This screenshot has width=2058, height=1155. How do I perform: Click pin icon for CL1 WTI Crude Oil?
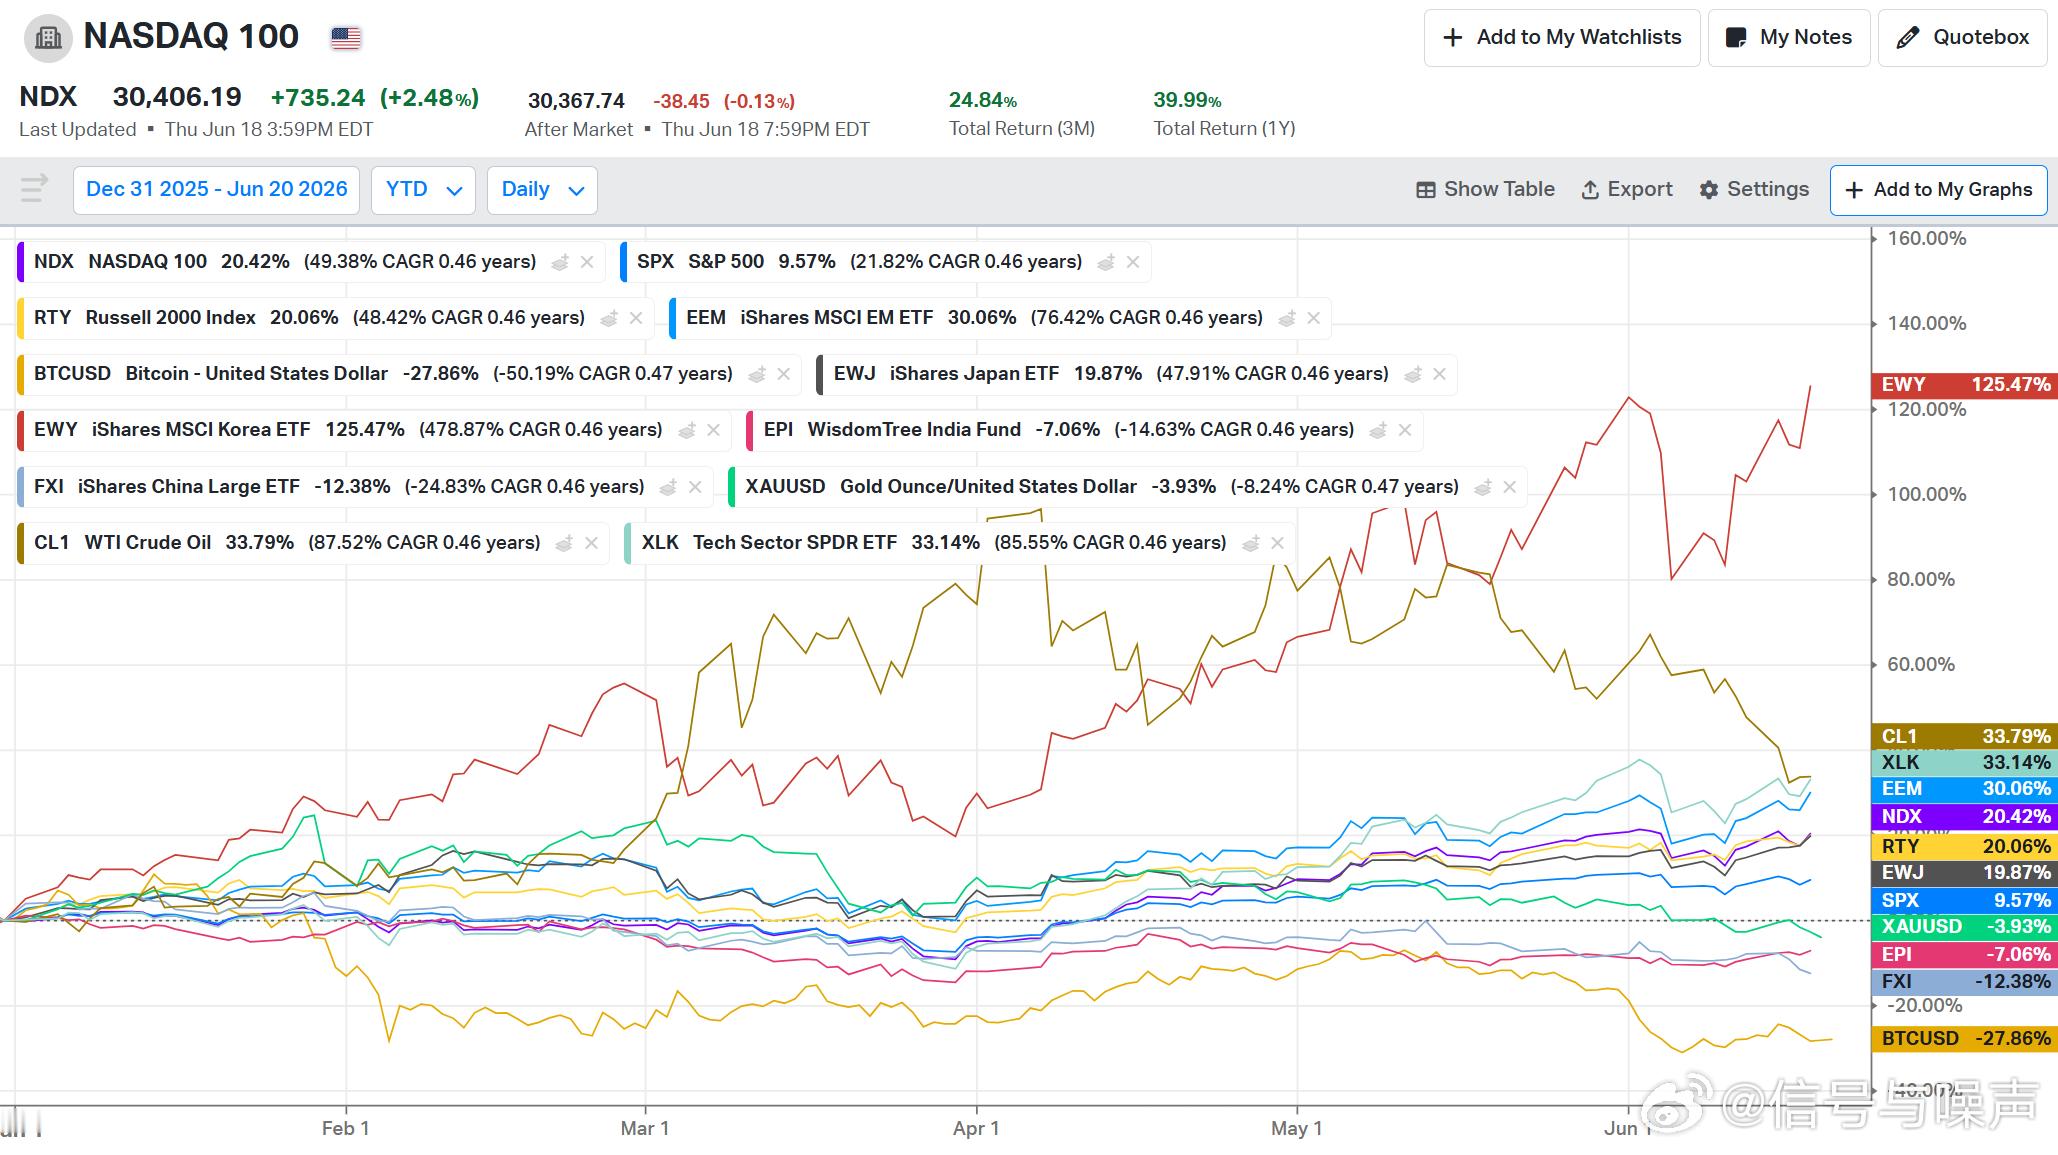click(564, 543)
